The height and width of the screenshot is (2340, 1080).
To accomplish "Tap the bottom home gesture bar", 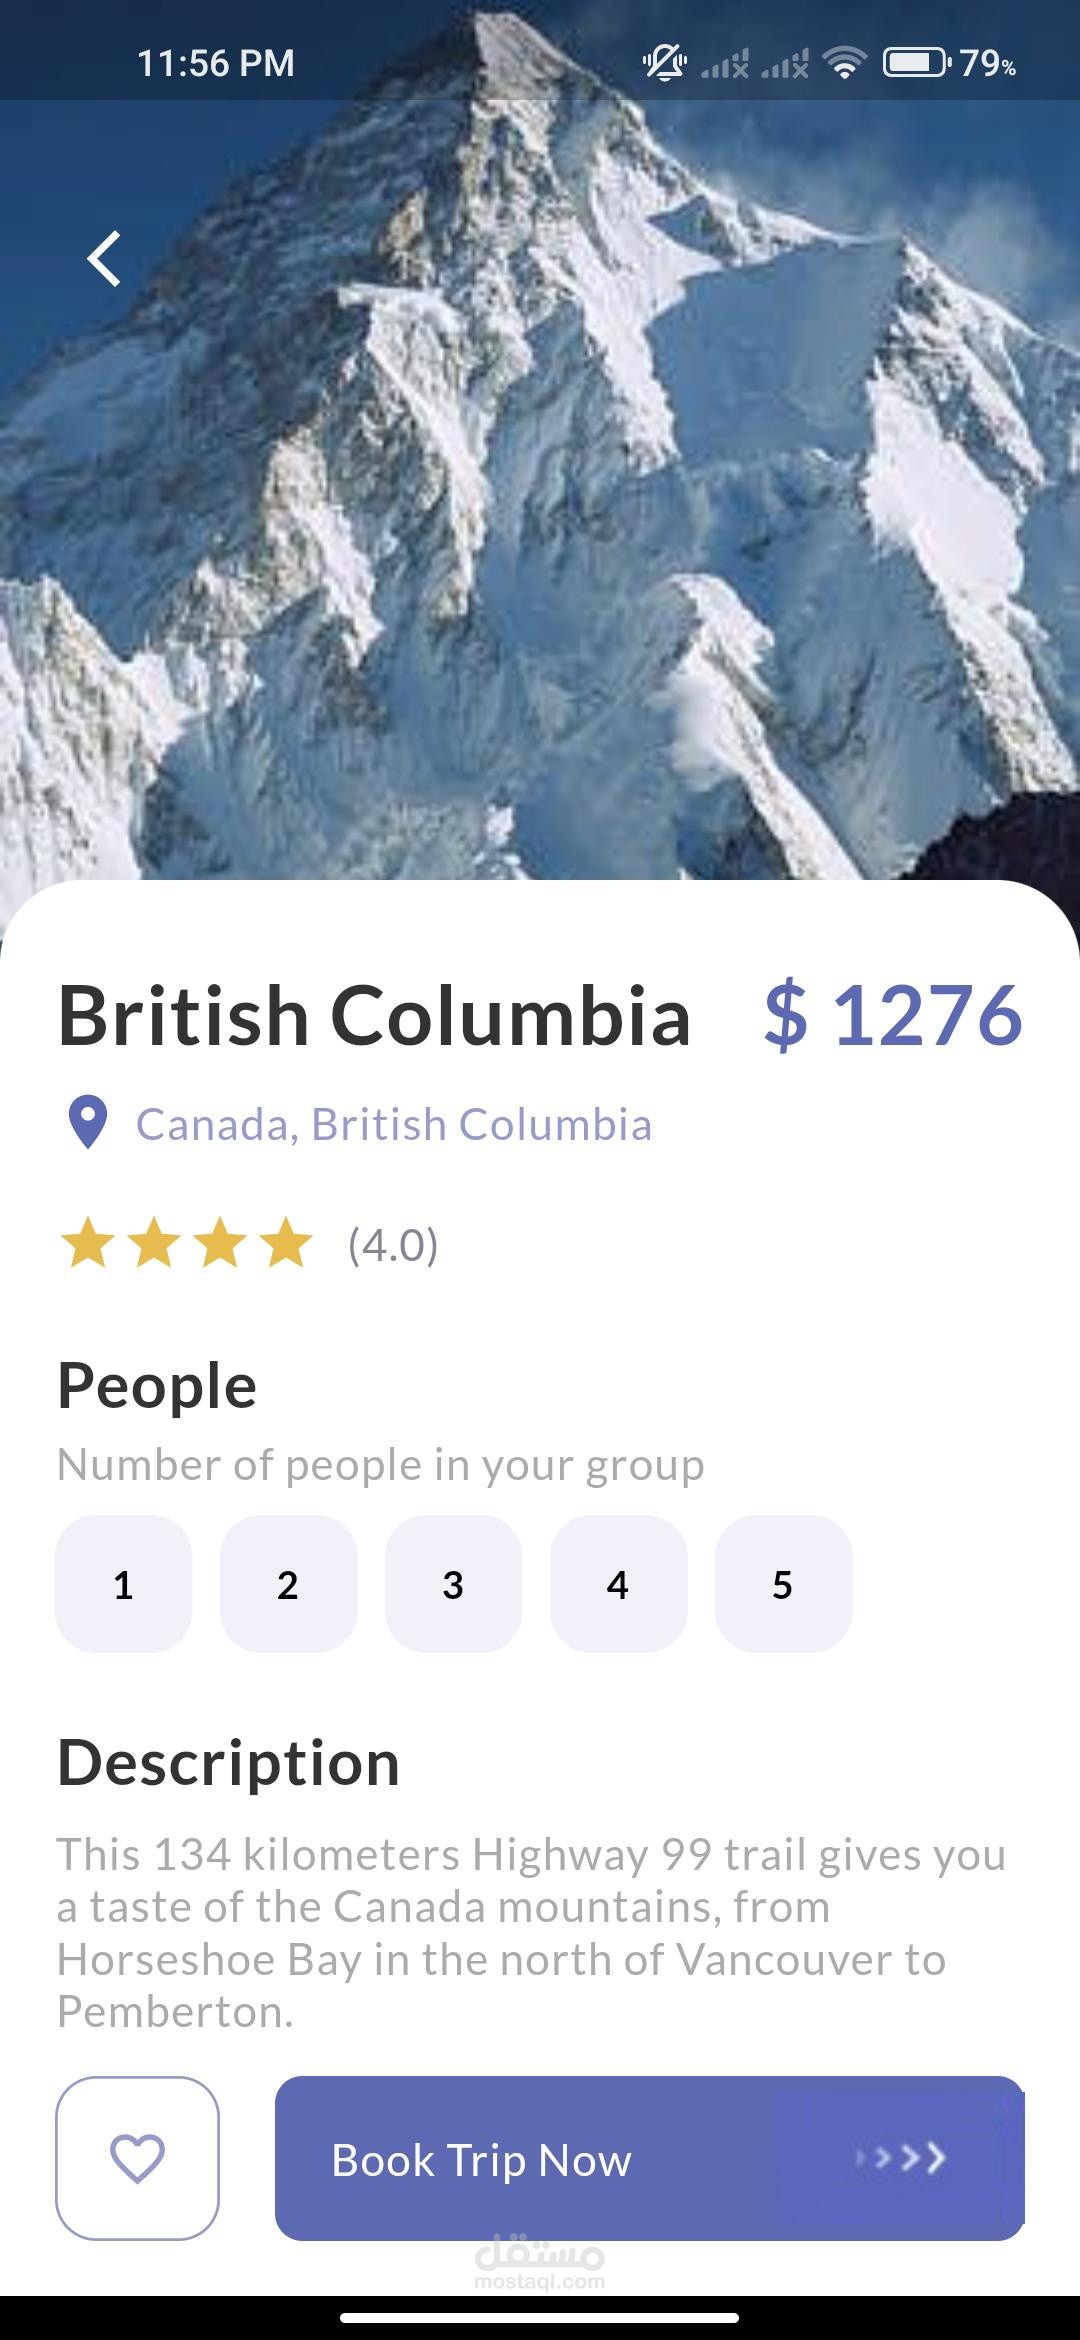I will [x=540, y=2317].
